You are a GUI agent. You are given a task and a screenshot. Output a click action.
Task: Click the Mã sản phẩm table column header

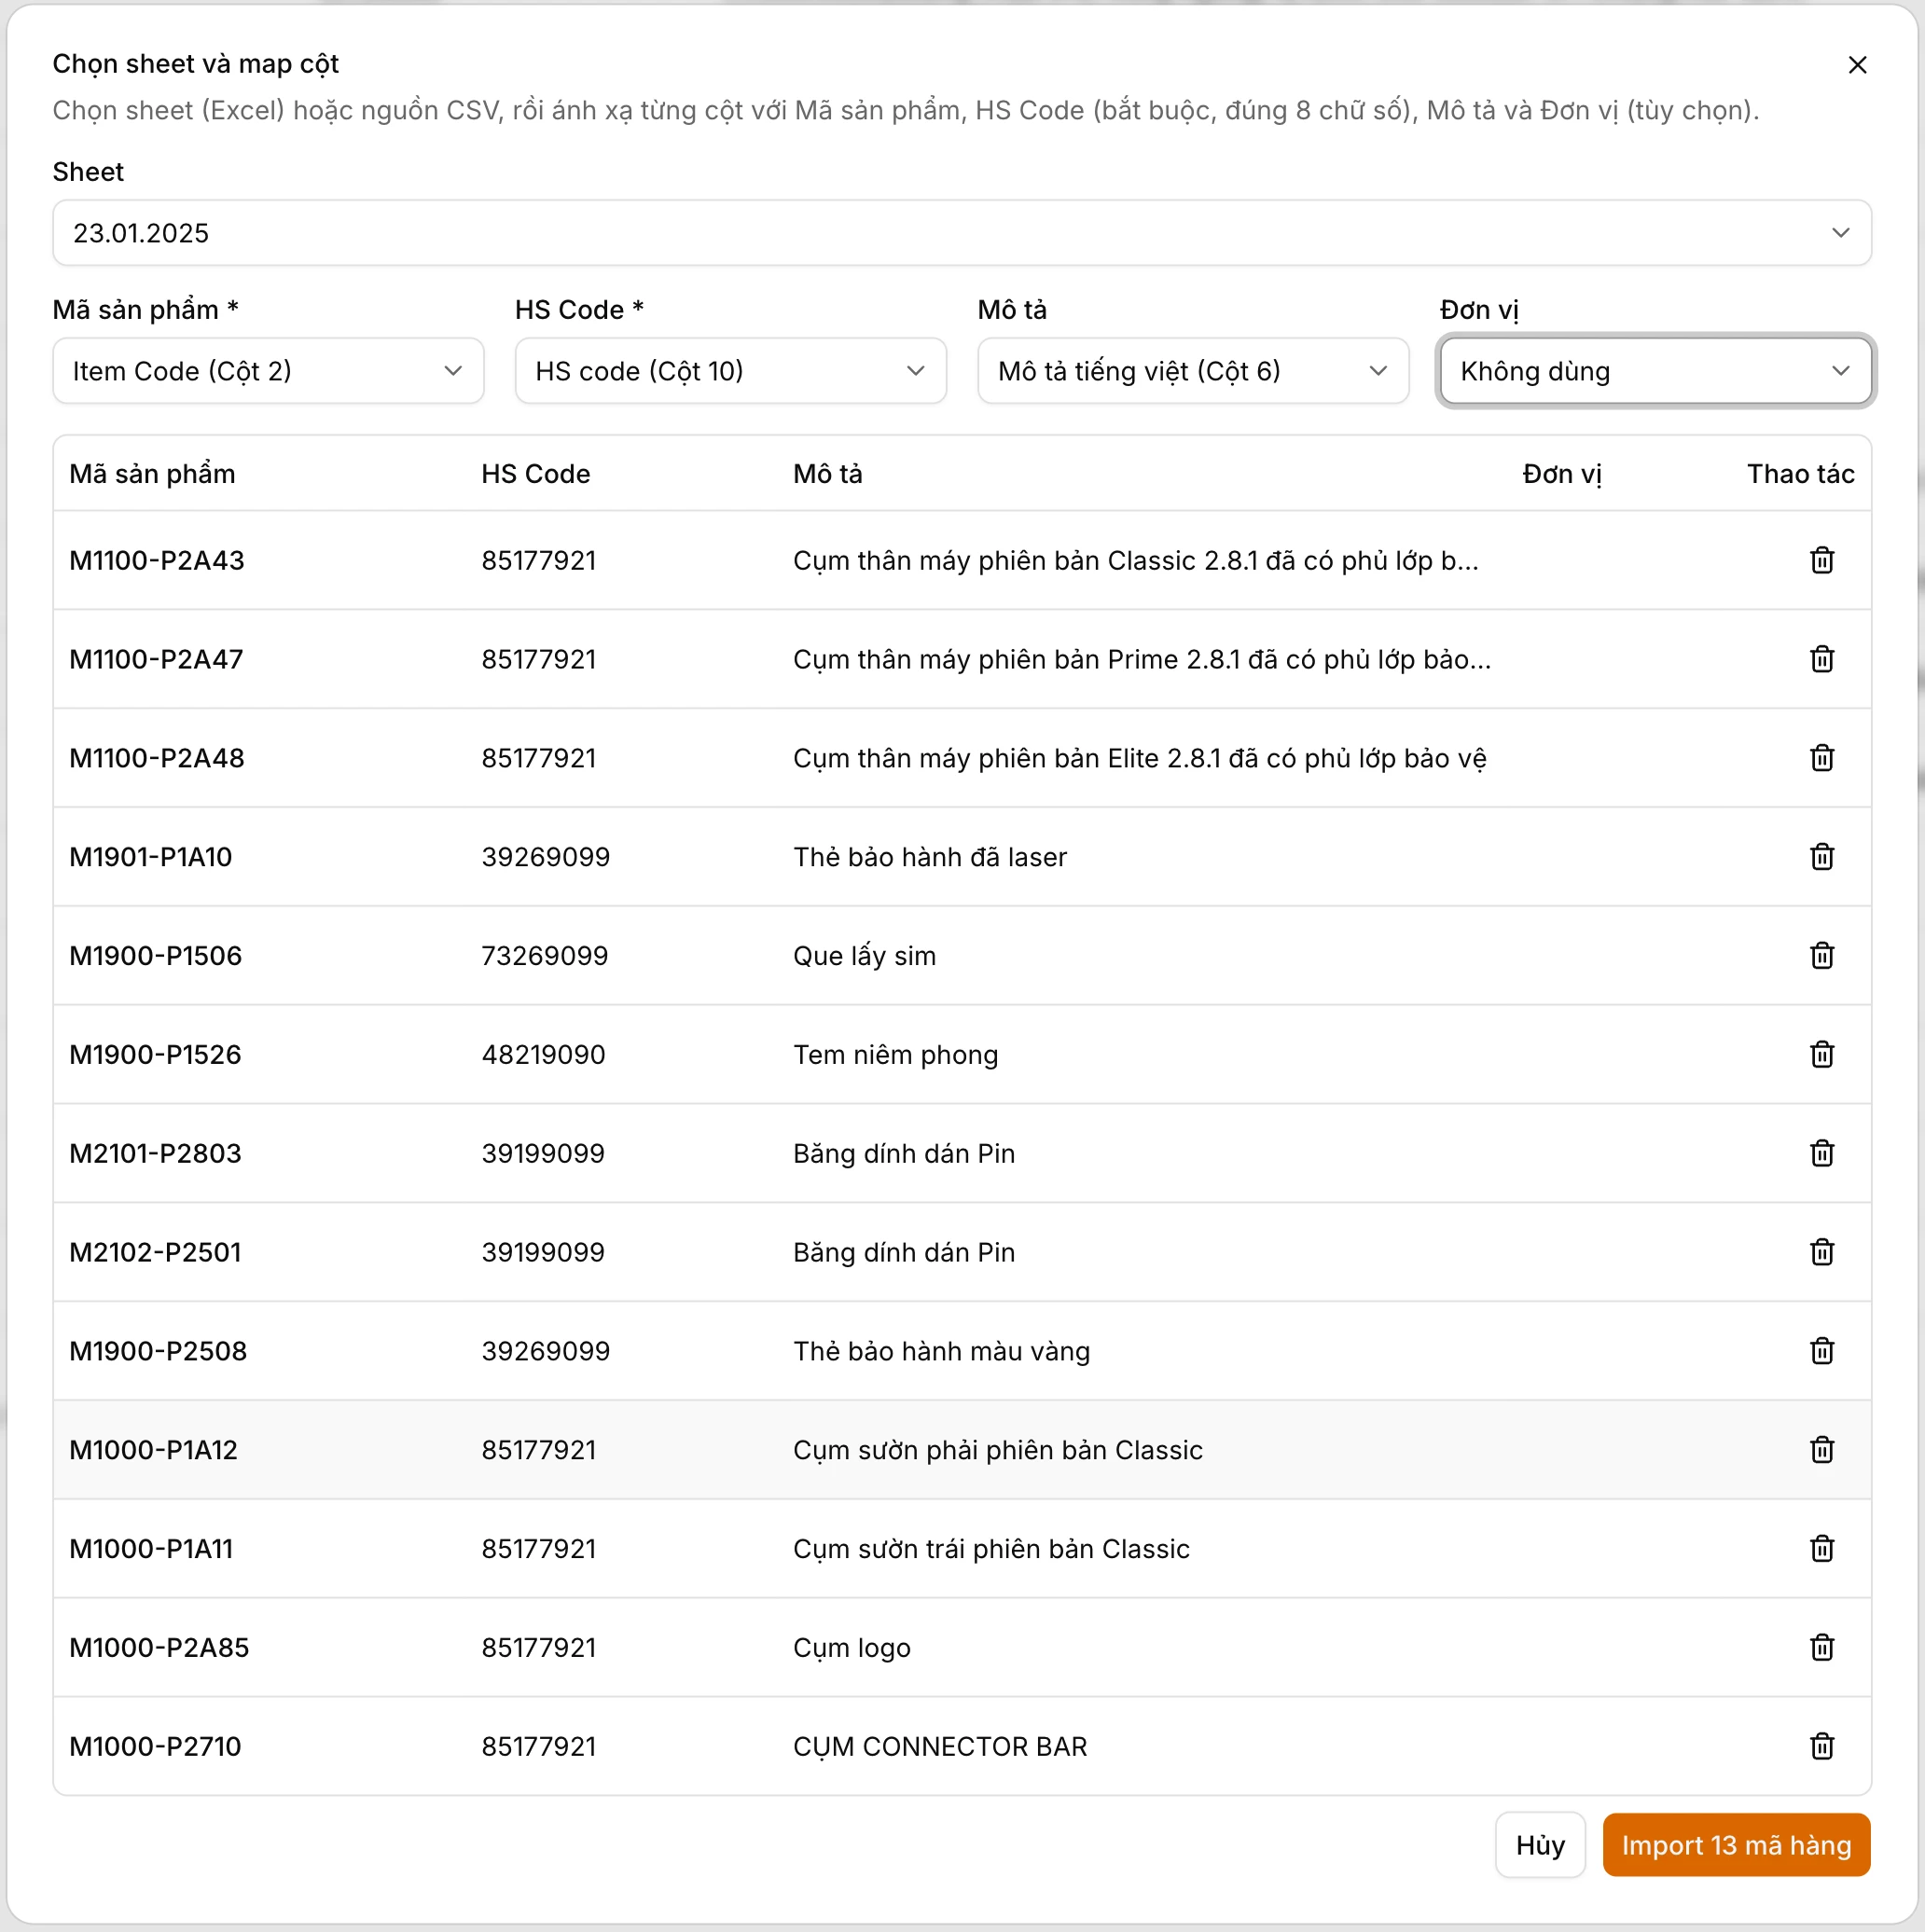click(152, 474)
